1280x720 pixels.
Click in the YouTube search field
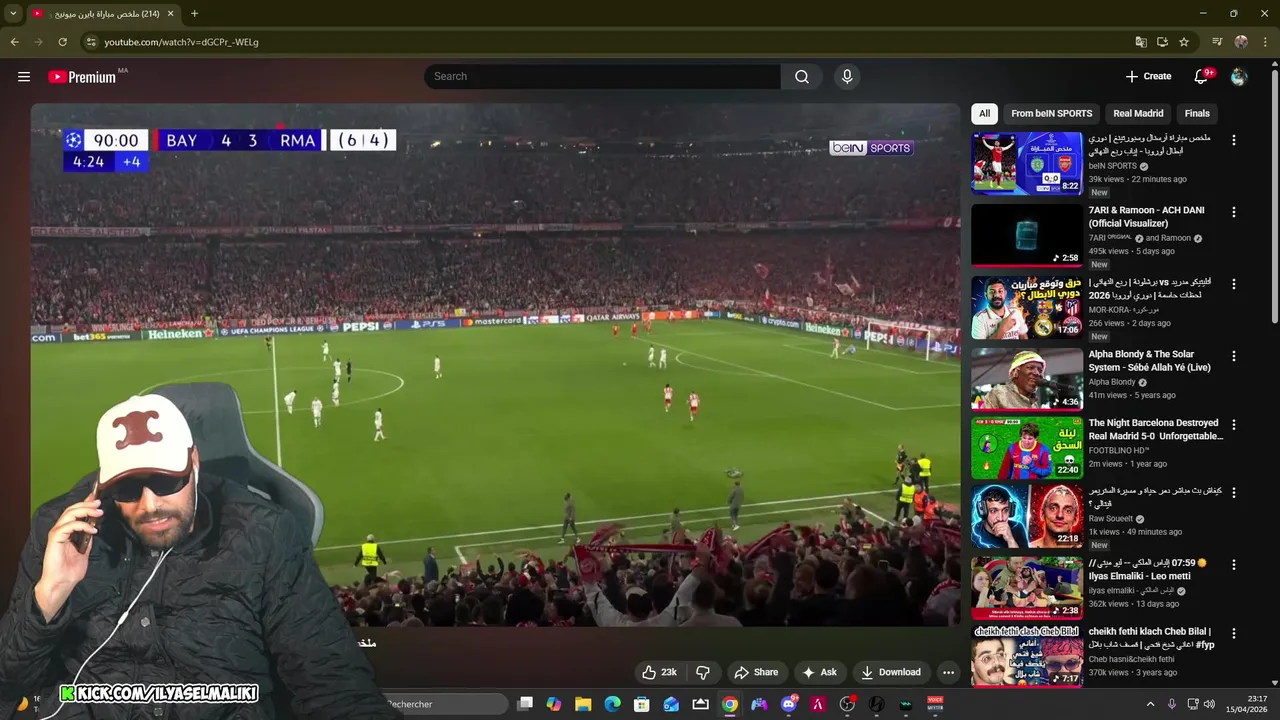602,77
